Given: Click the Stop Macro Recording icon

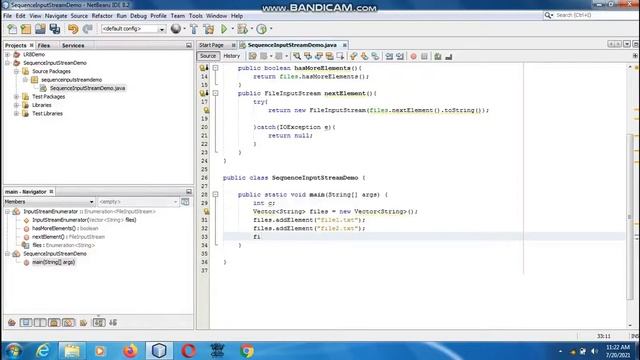Looking at the screenshot, I should tap(424, 56).
